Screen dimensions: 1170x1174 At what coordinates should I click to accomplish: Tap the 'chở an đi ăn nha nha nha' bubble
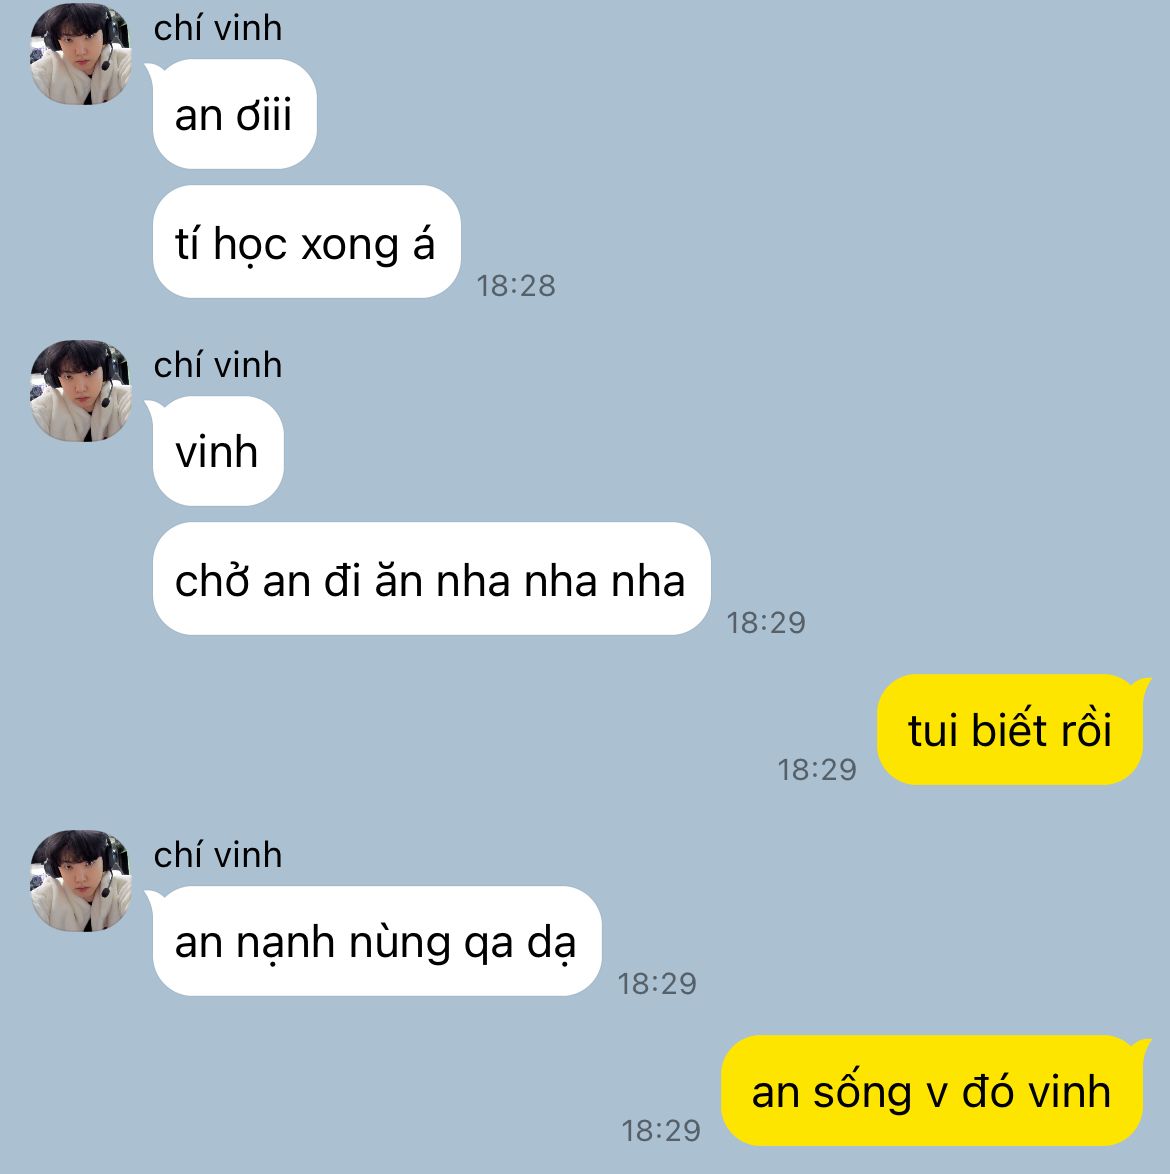click(431, 579)
